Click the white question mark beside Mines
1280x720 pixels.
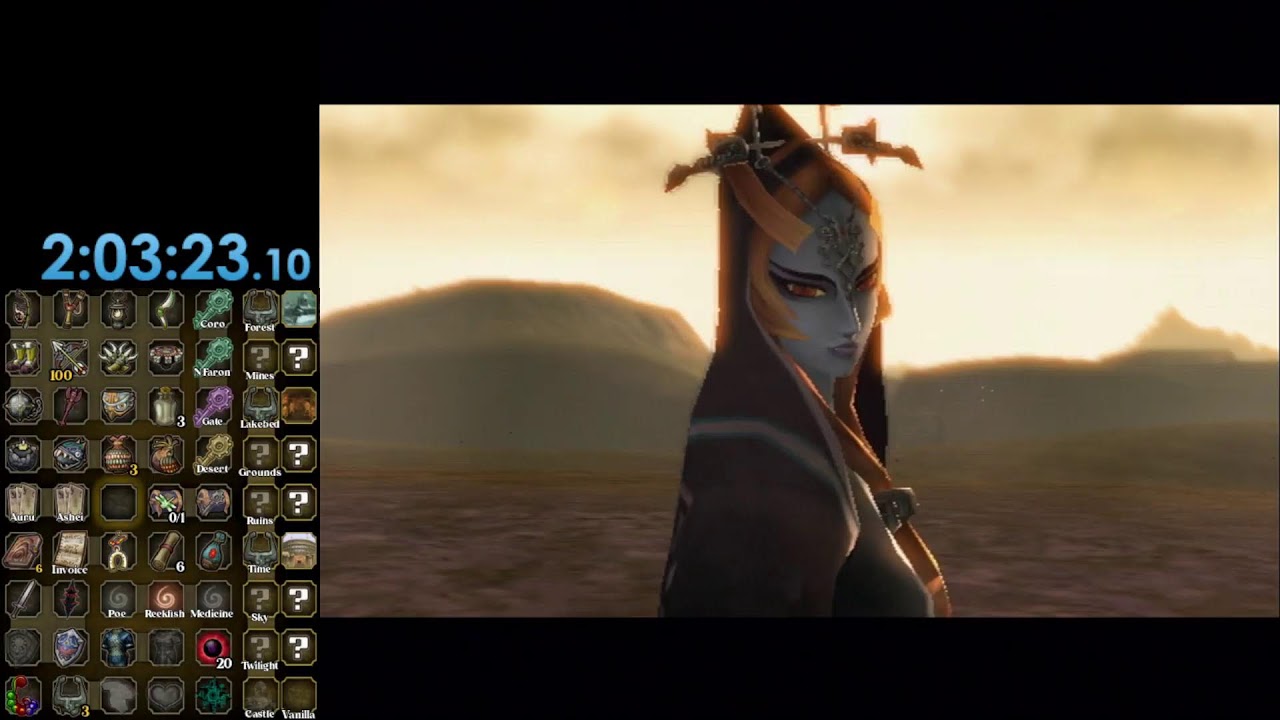tap(298, 357)
